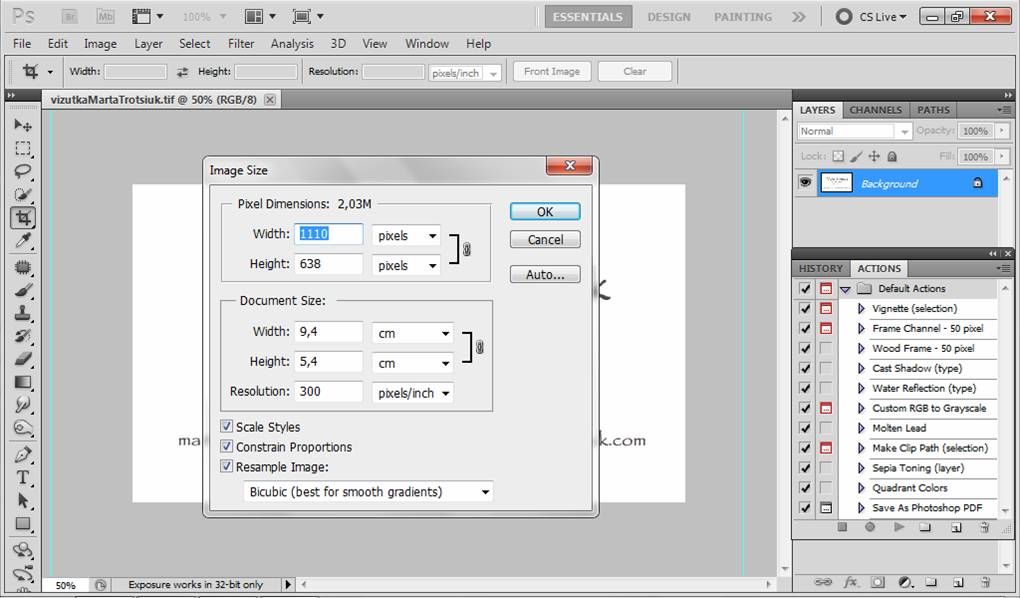Viewport: 1020px width, 598px height.
Task: Open the Image menu
Action: (x=100, y=44)
